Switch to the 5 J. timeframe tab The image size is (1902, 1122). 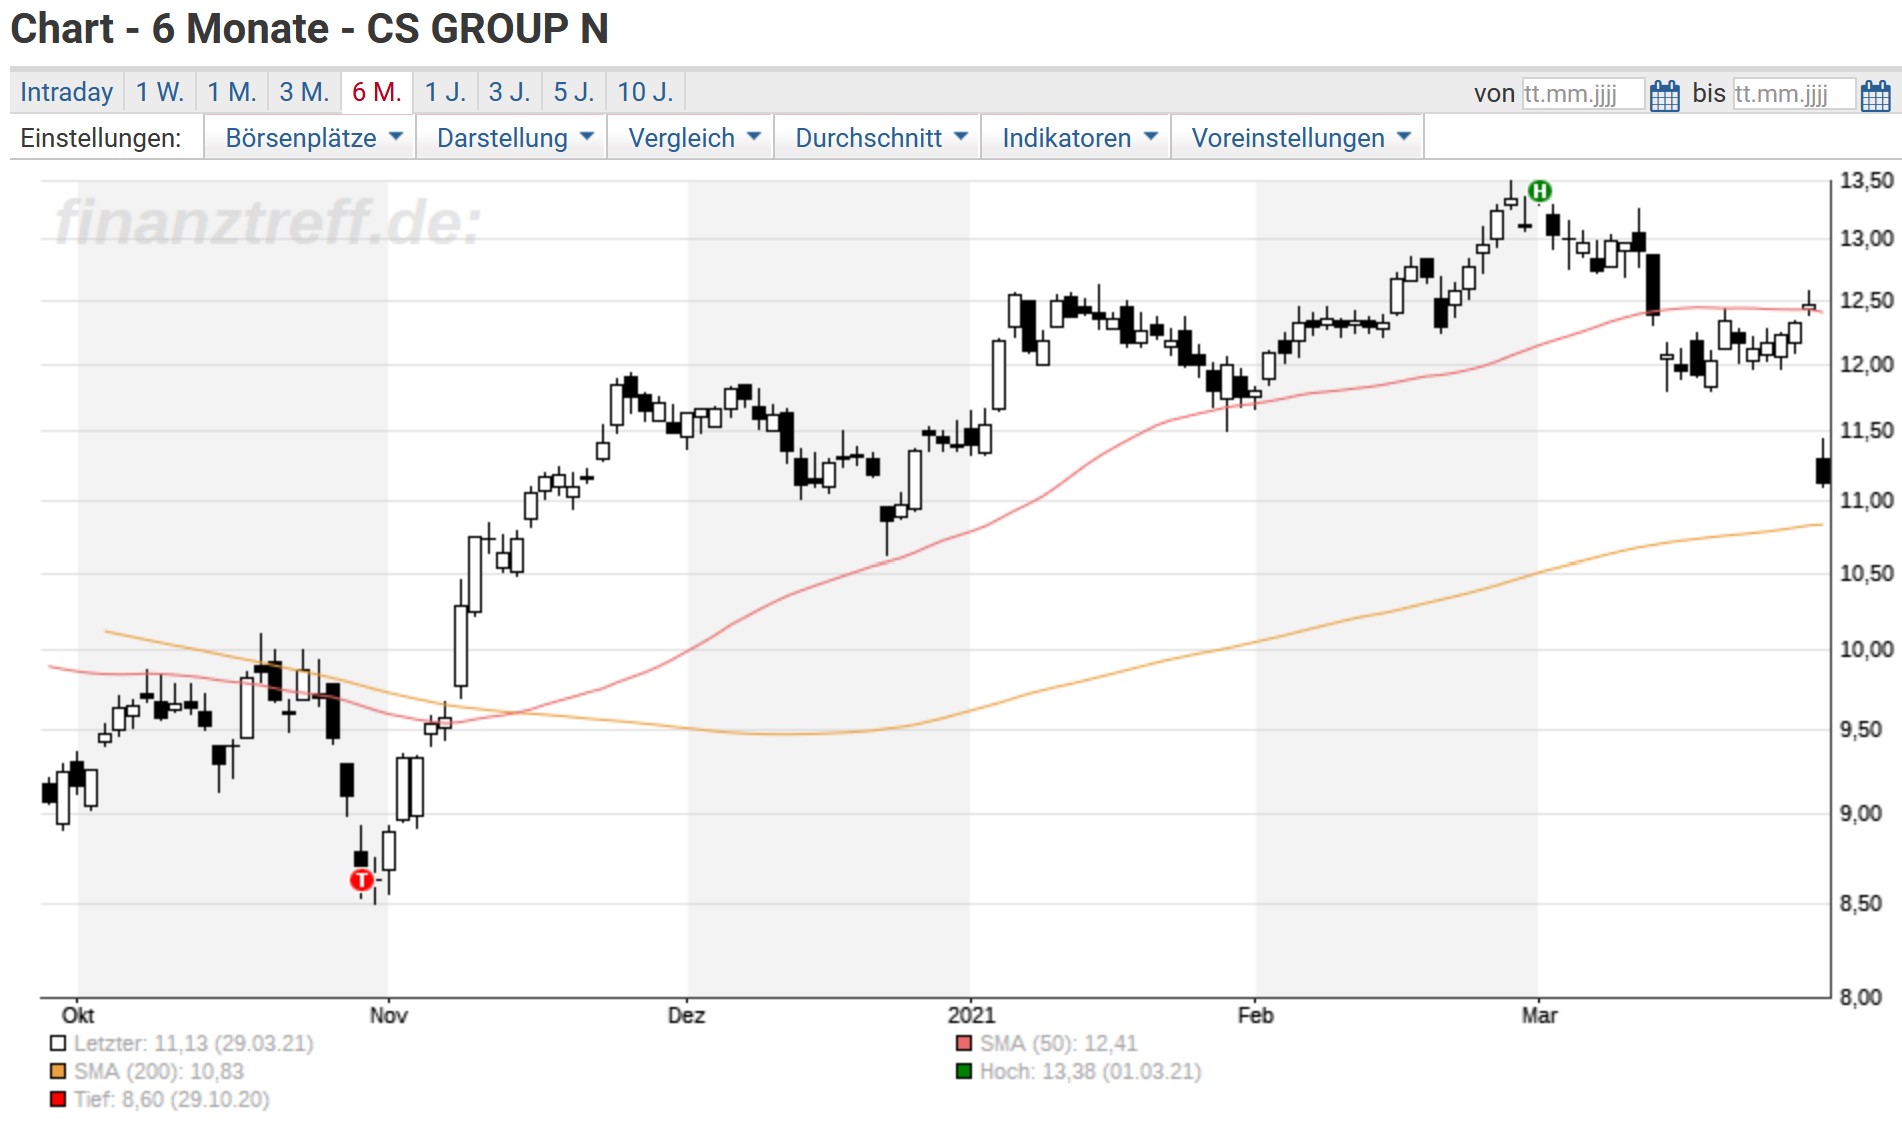(x=574, y=92)
